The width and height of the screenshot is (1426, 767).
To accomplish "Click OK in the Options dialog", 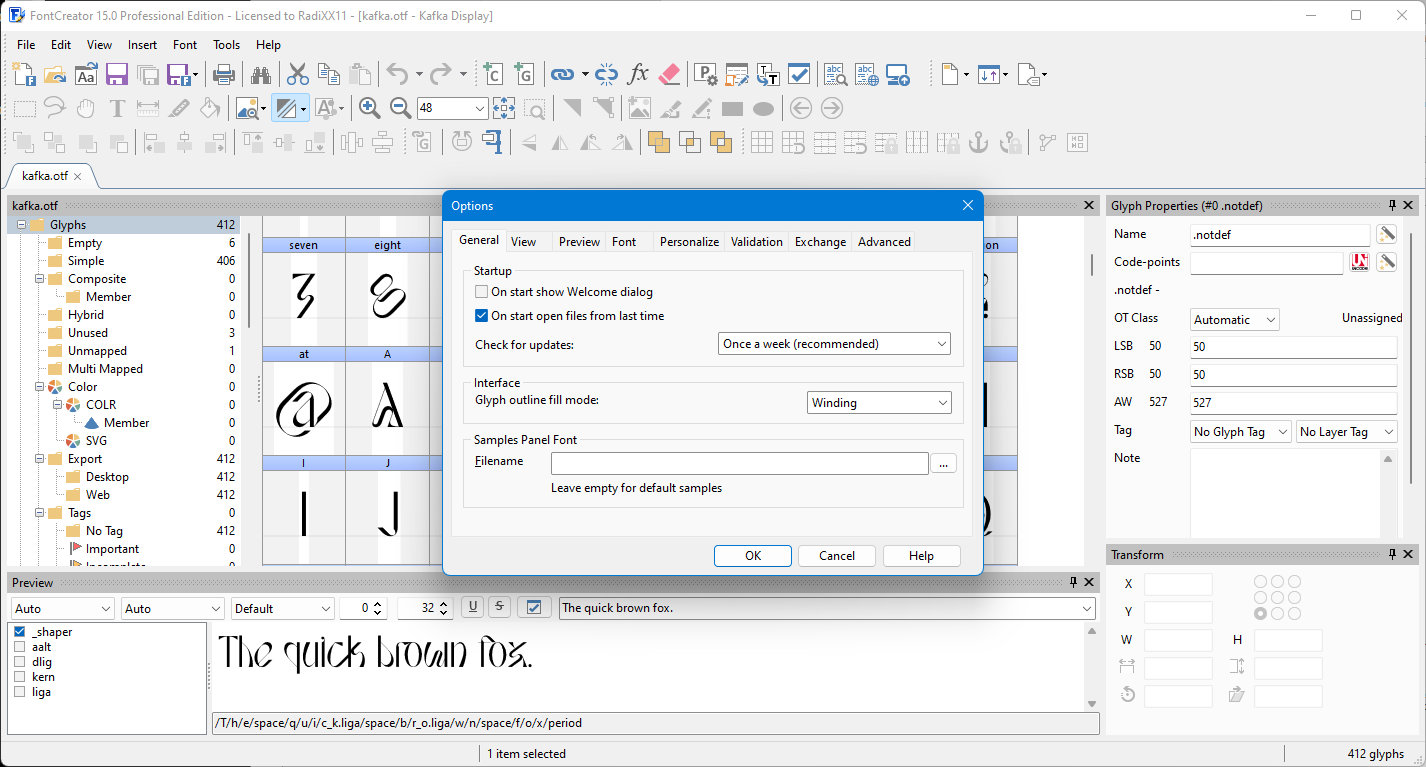I will click(753, 556).
